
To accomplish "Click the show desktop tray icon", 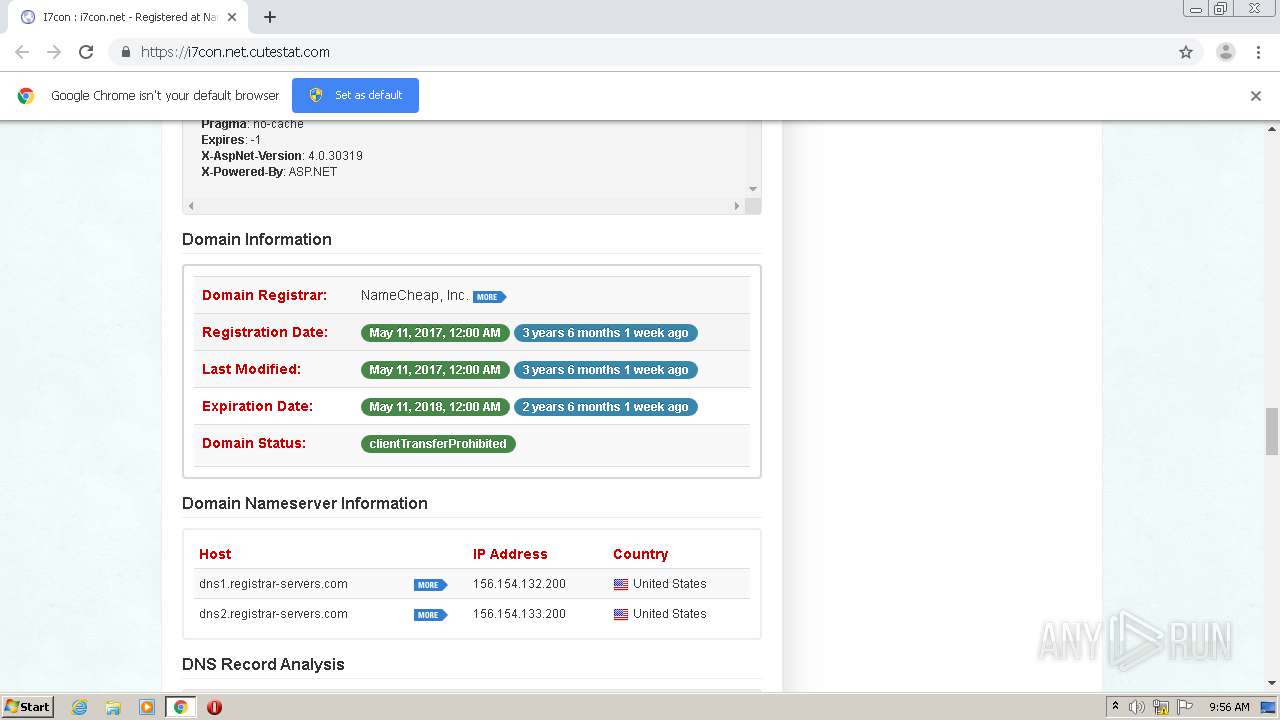I will click(x=1268, y=707).
